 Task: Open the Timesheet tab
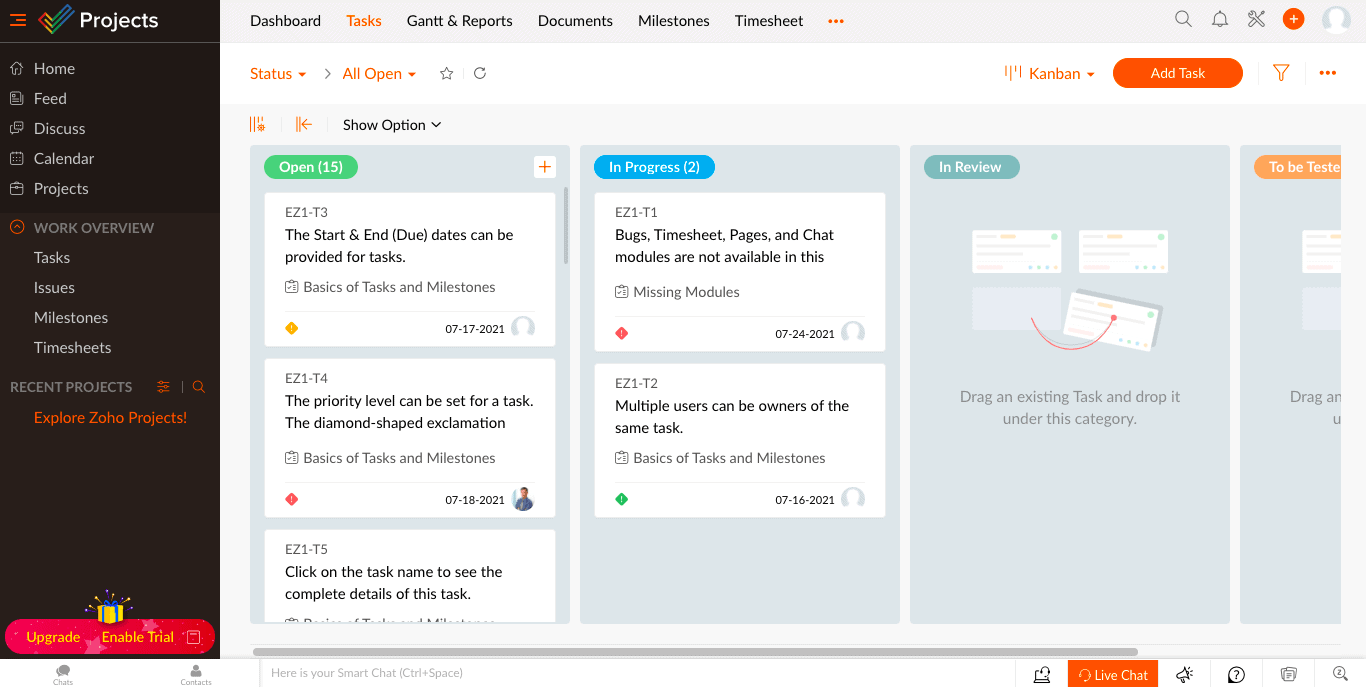click(x=769, y=20)
